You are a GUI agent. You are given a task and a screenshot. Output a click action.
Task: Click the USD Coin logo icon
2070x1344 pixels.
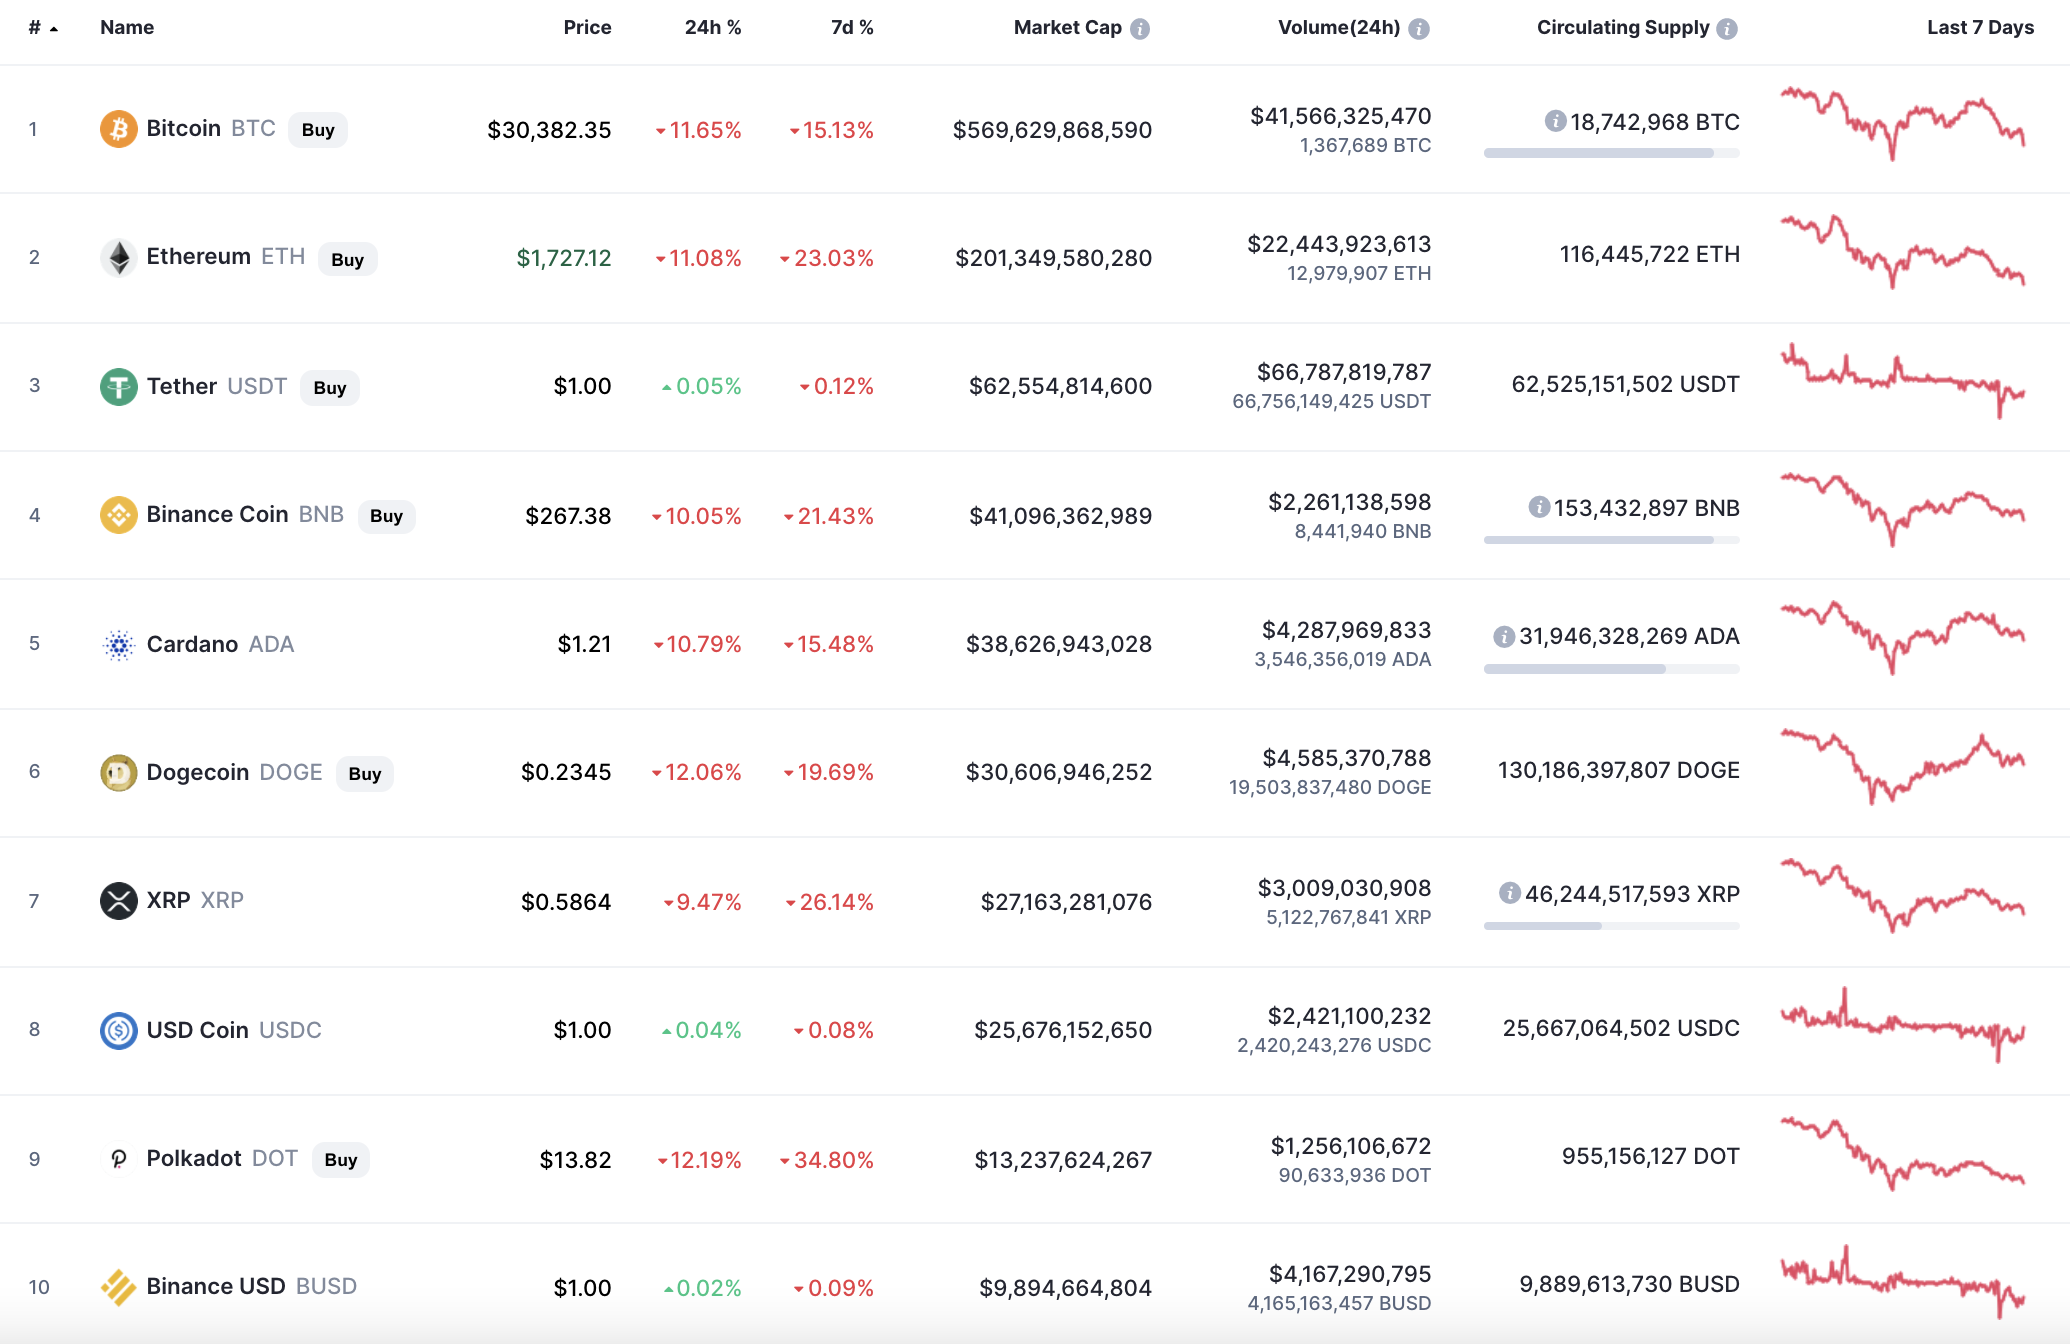coord(118,1030)
